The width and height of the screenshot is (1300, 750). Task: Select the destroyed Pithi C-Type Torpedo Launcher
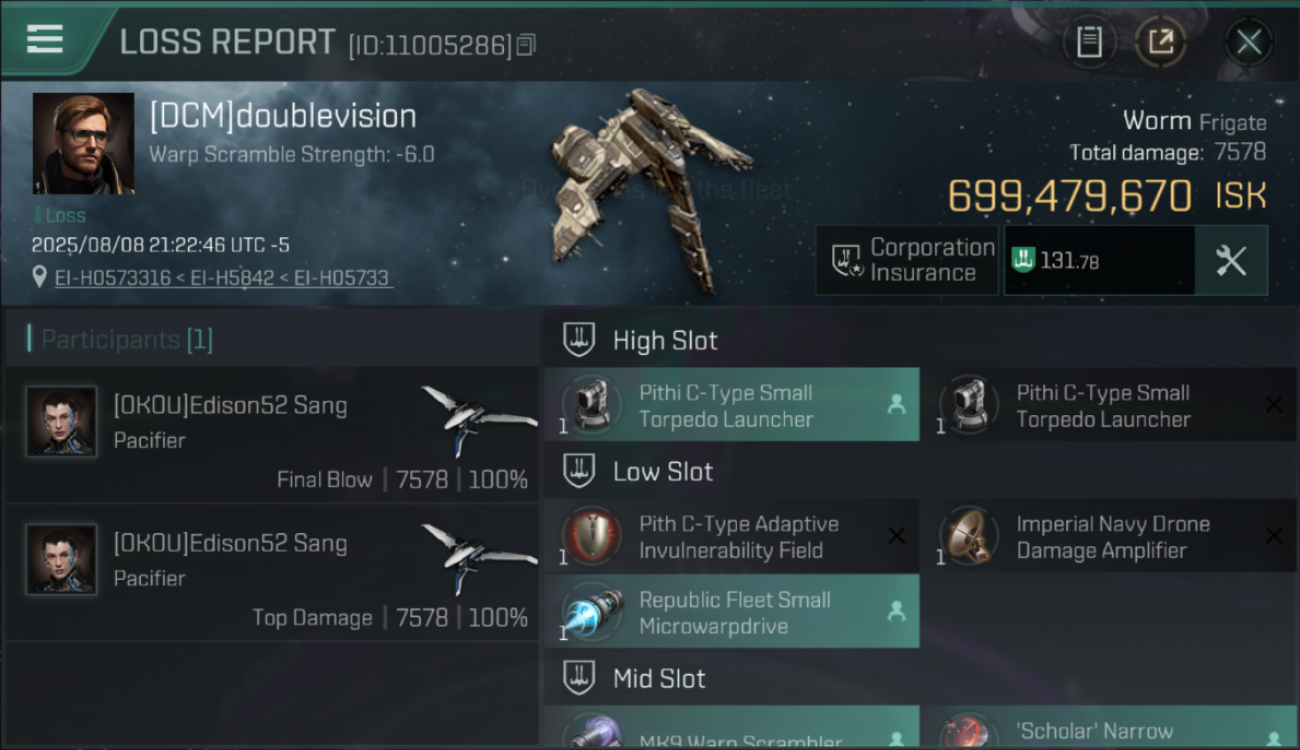[1109, 405]
